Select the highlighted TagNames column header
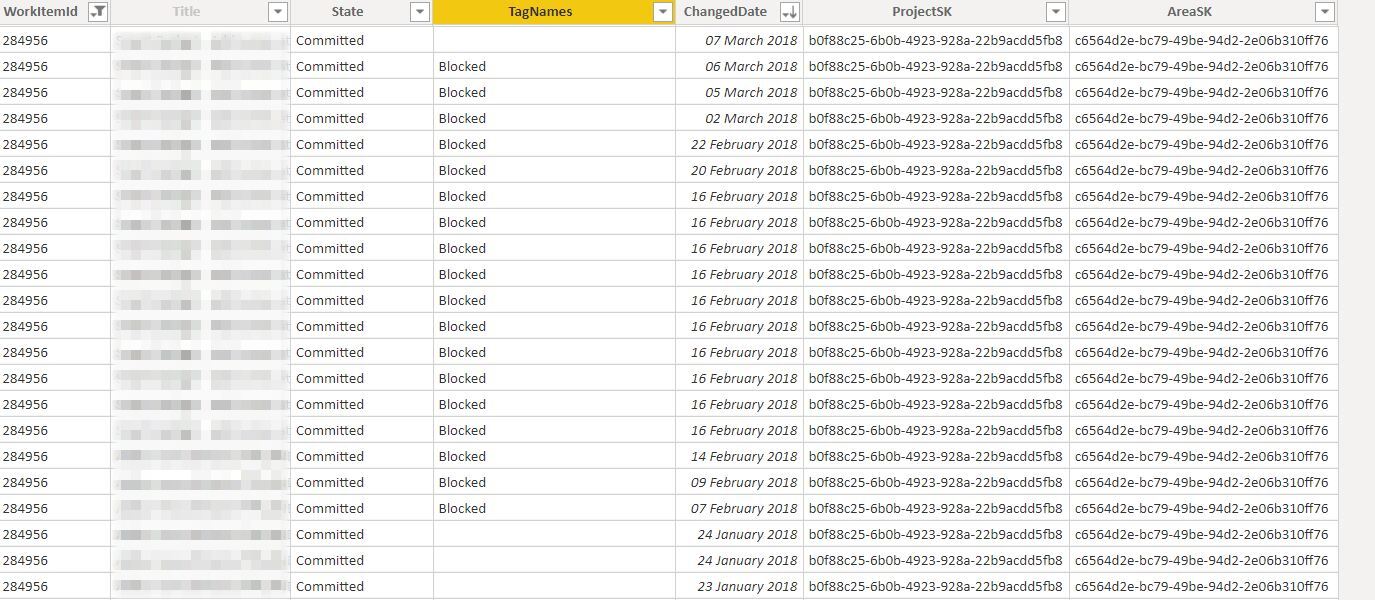The image size is (1375, 600). [x=554, y=12]
